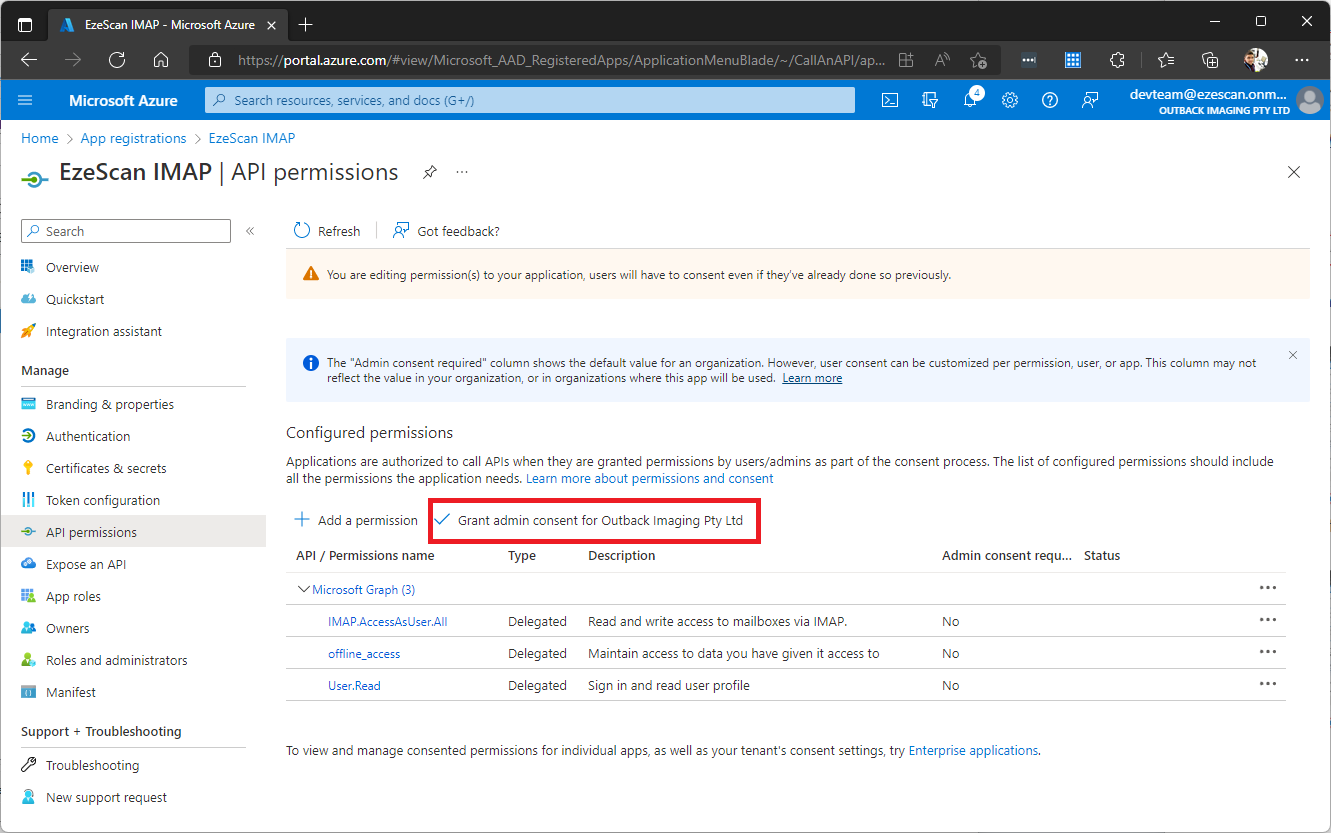Click the help question mark icon

(1049, 100)
